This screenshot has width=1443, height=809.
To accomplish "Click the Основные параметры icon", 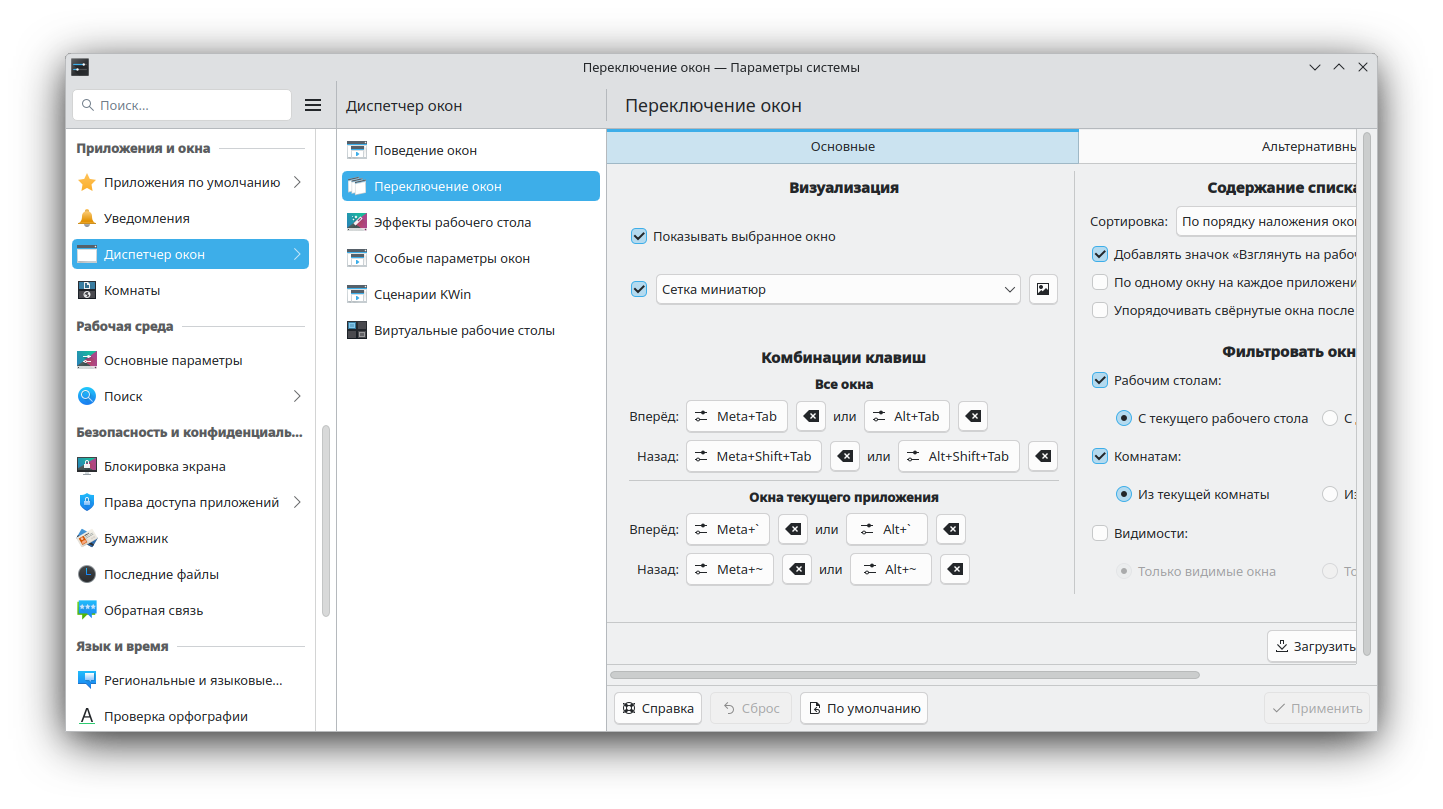I will (87, 360).
